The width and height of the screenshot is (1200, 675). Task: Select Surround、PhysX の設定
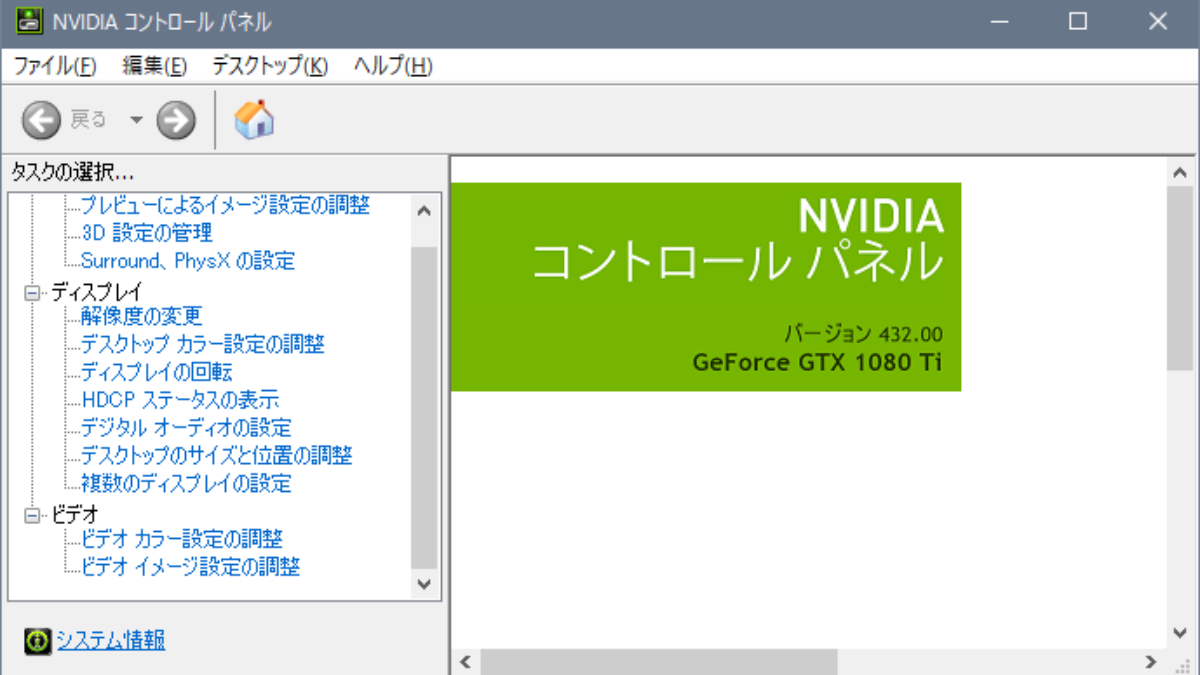tap(188, 262)
